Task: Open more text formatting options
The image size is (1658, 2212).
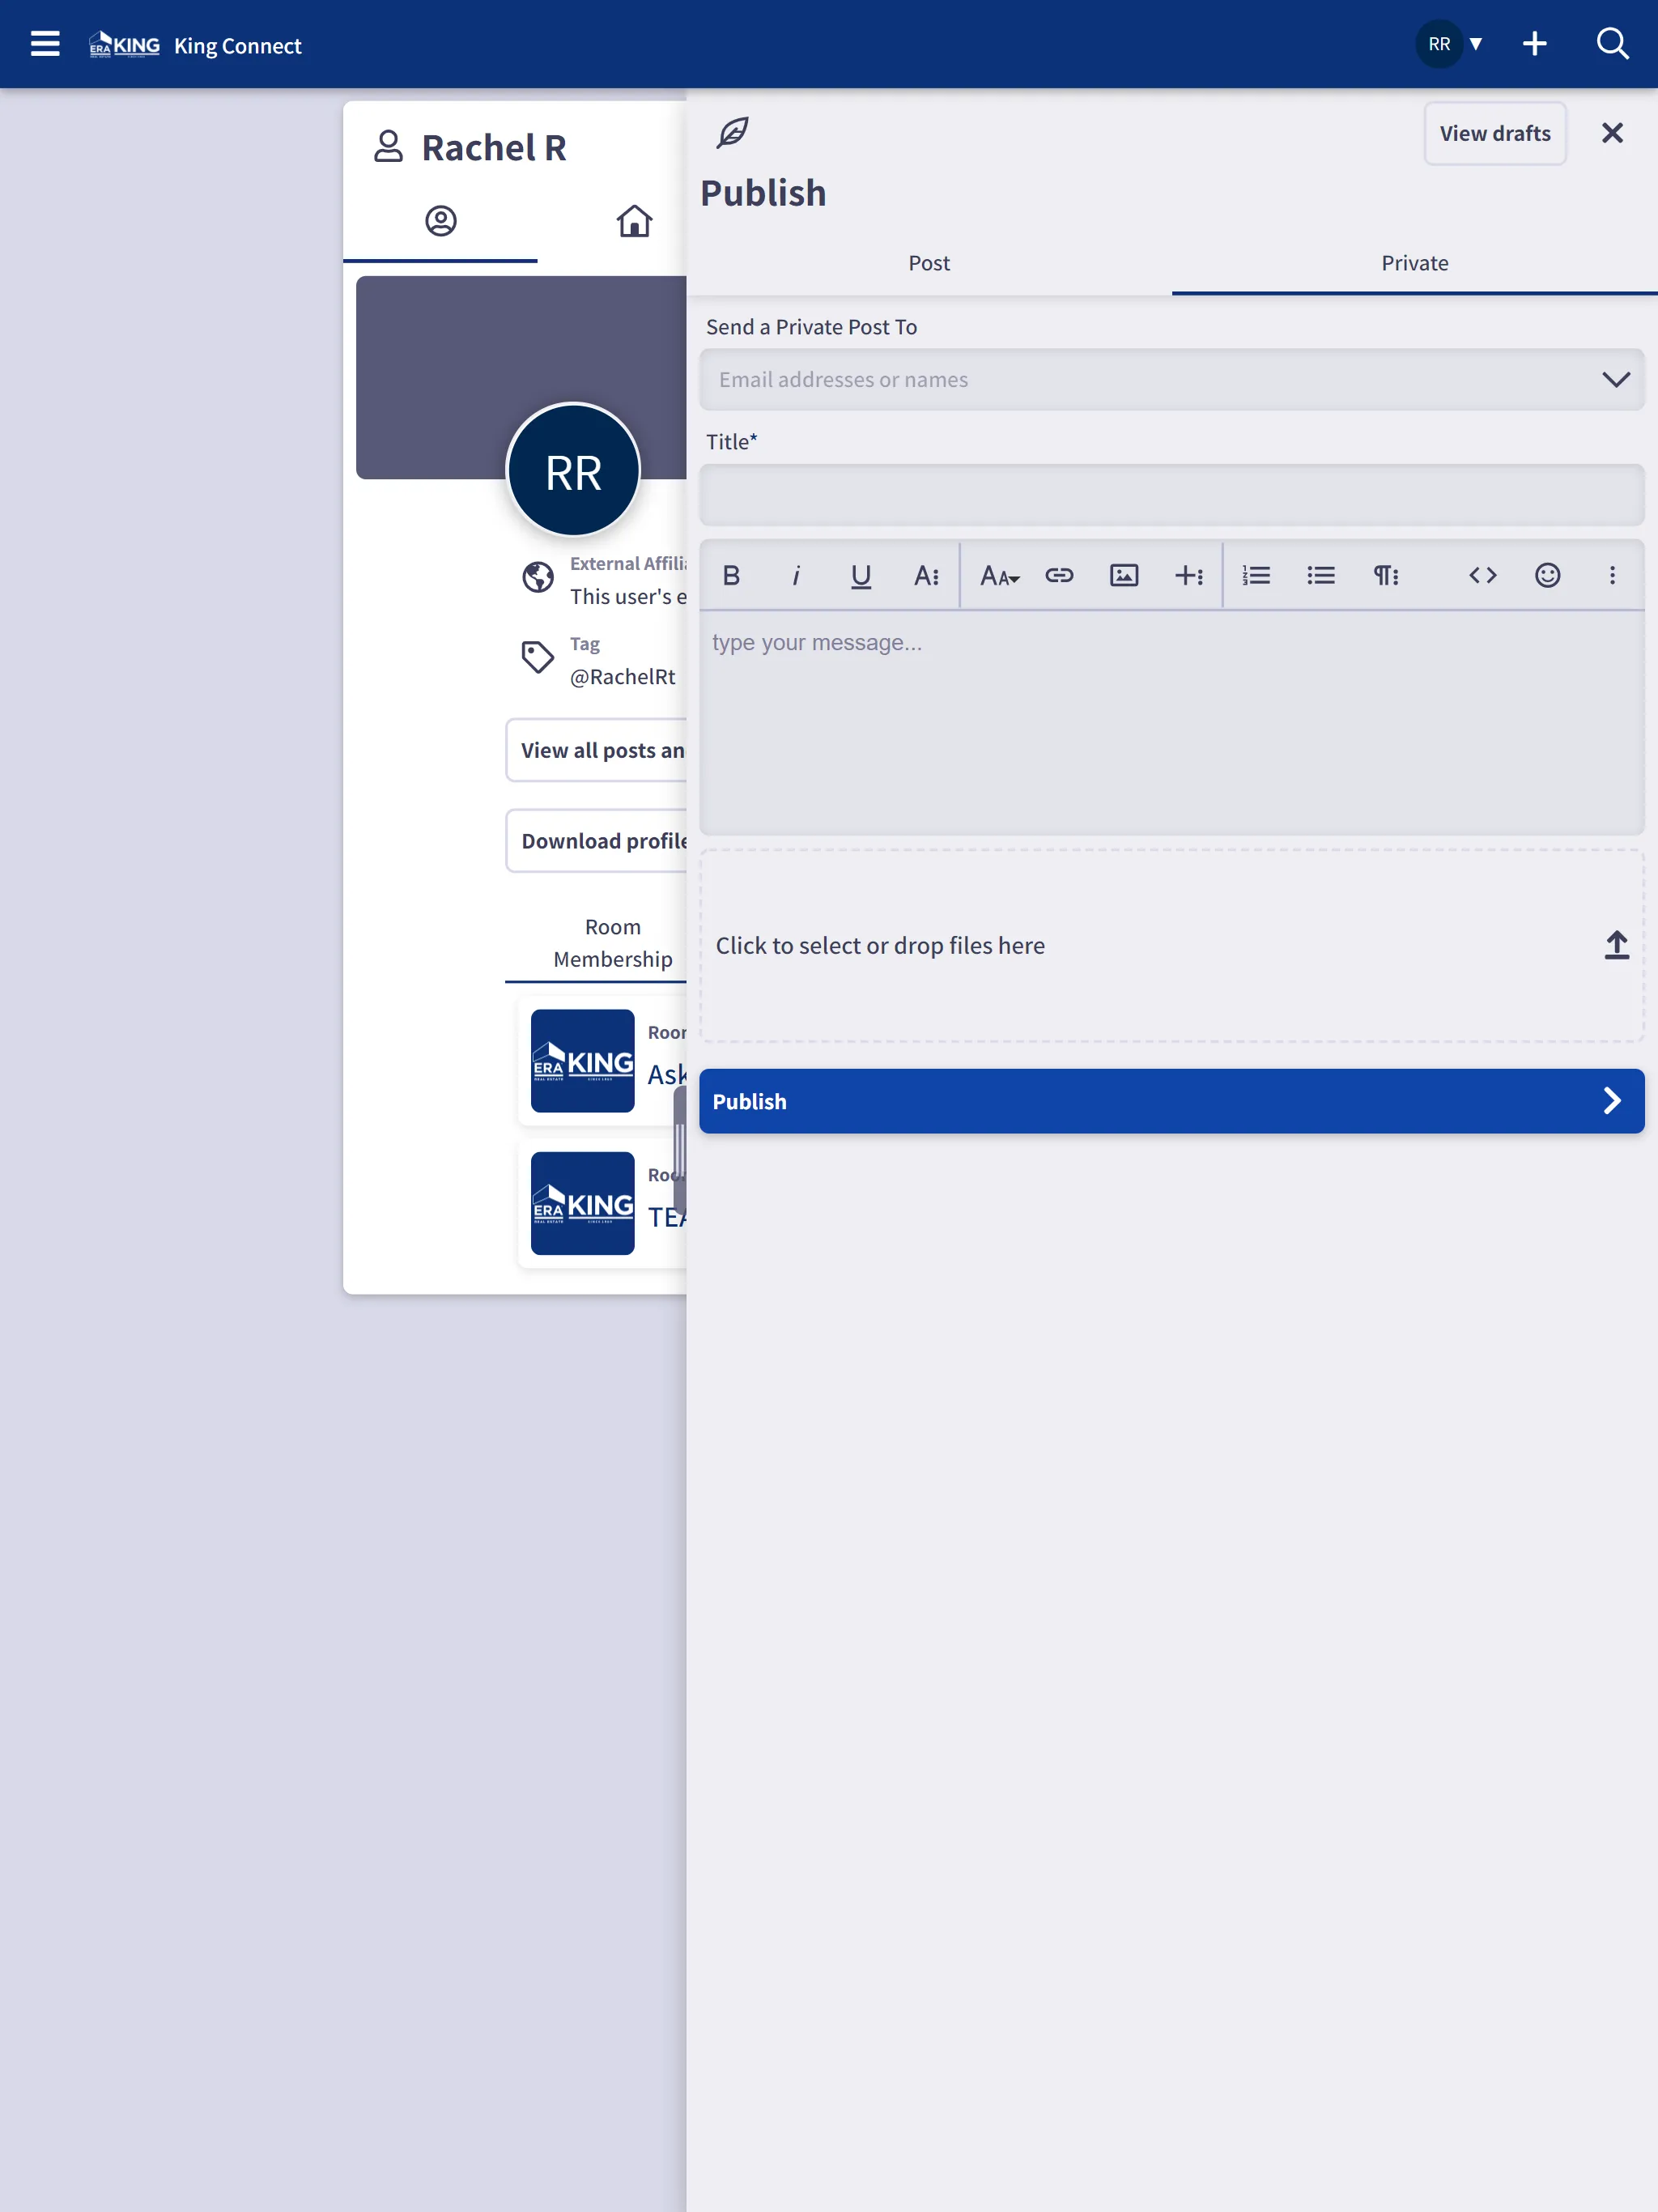Action: [926, 575]
